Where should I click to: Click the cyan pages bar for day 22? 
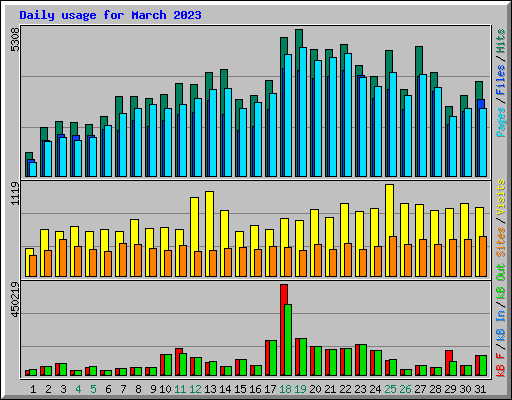point(348,115)
